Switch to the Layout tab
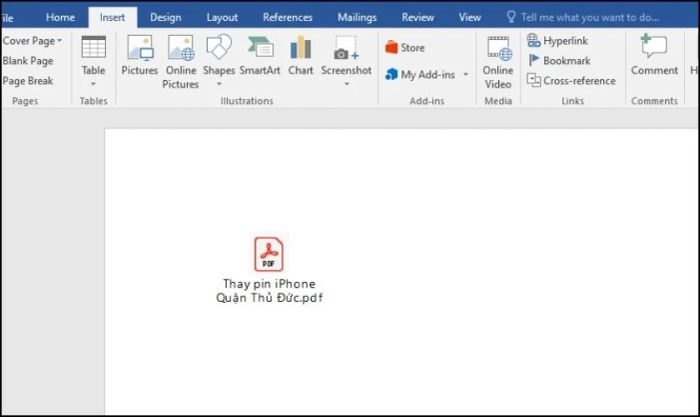 [x=222, y=17]
